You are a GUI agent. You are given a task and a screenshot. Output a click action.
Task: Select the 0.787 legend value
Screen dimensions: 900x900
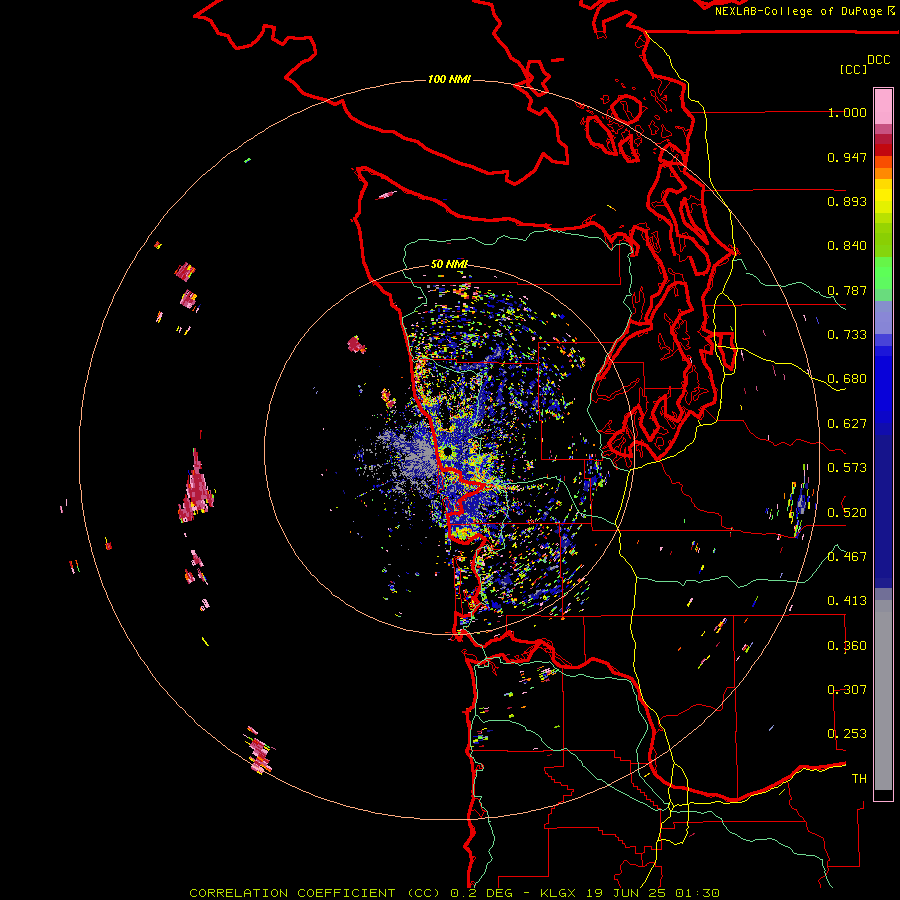847,290
